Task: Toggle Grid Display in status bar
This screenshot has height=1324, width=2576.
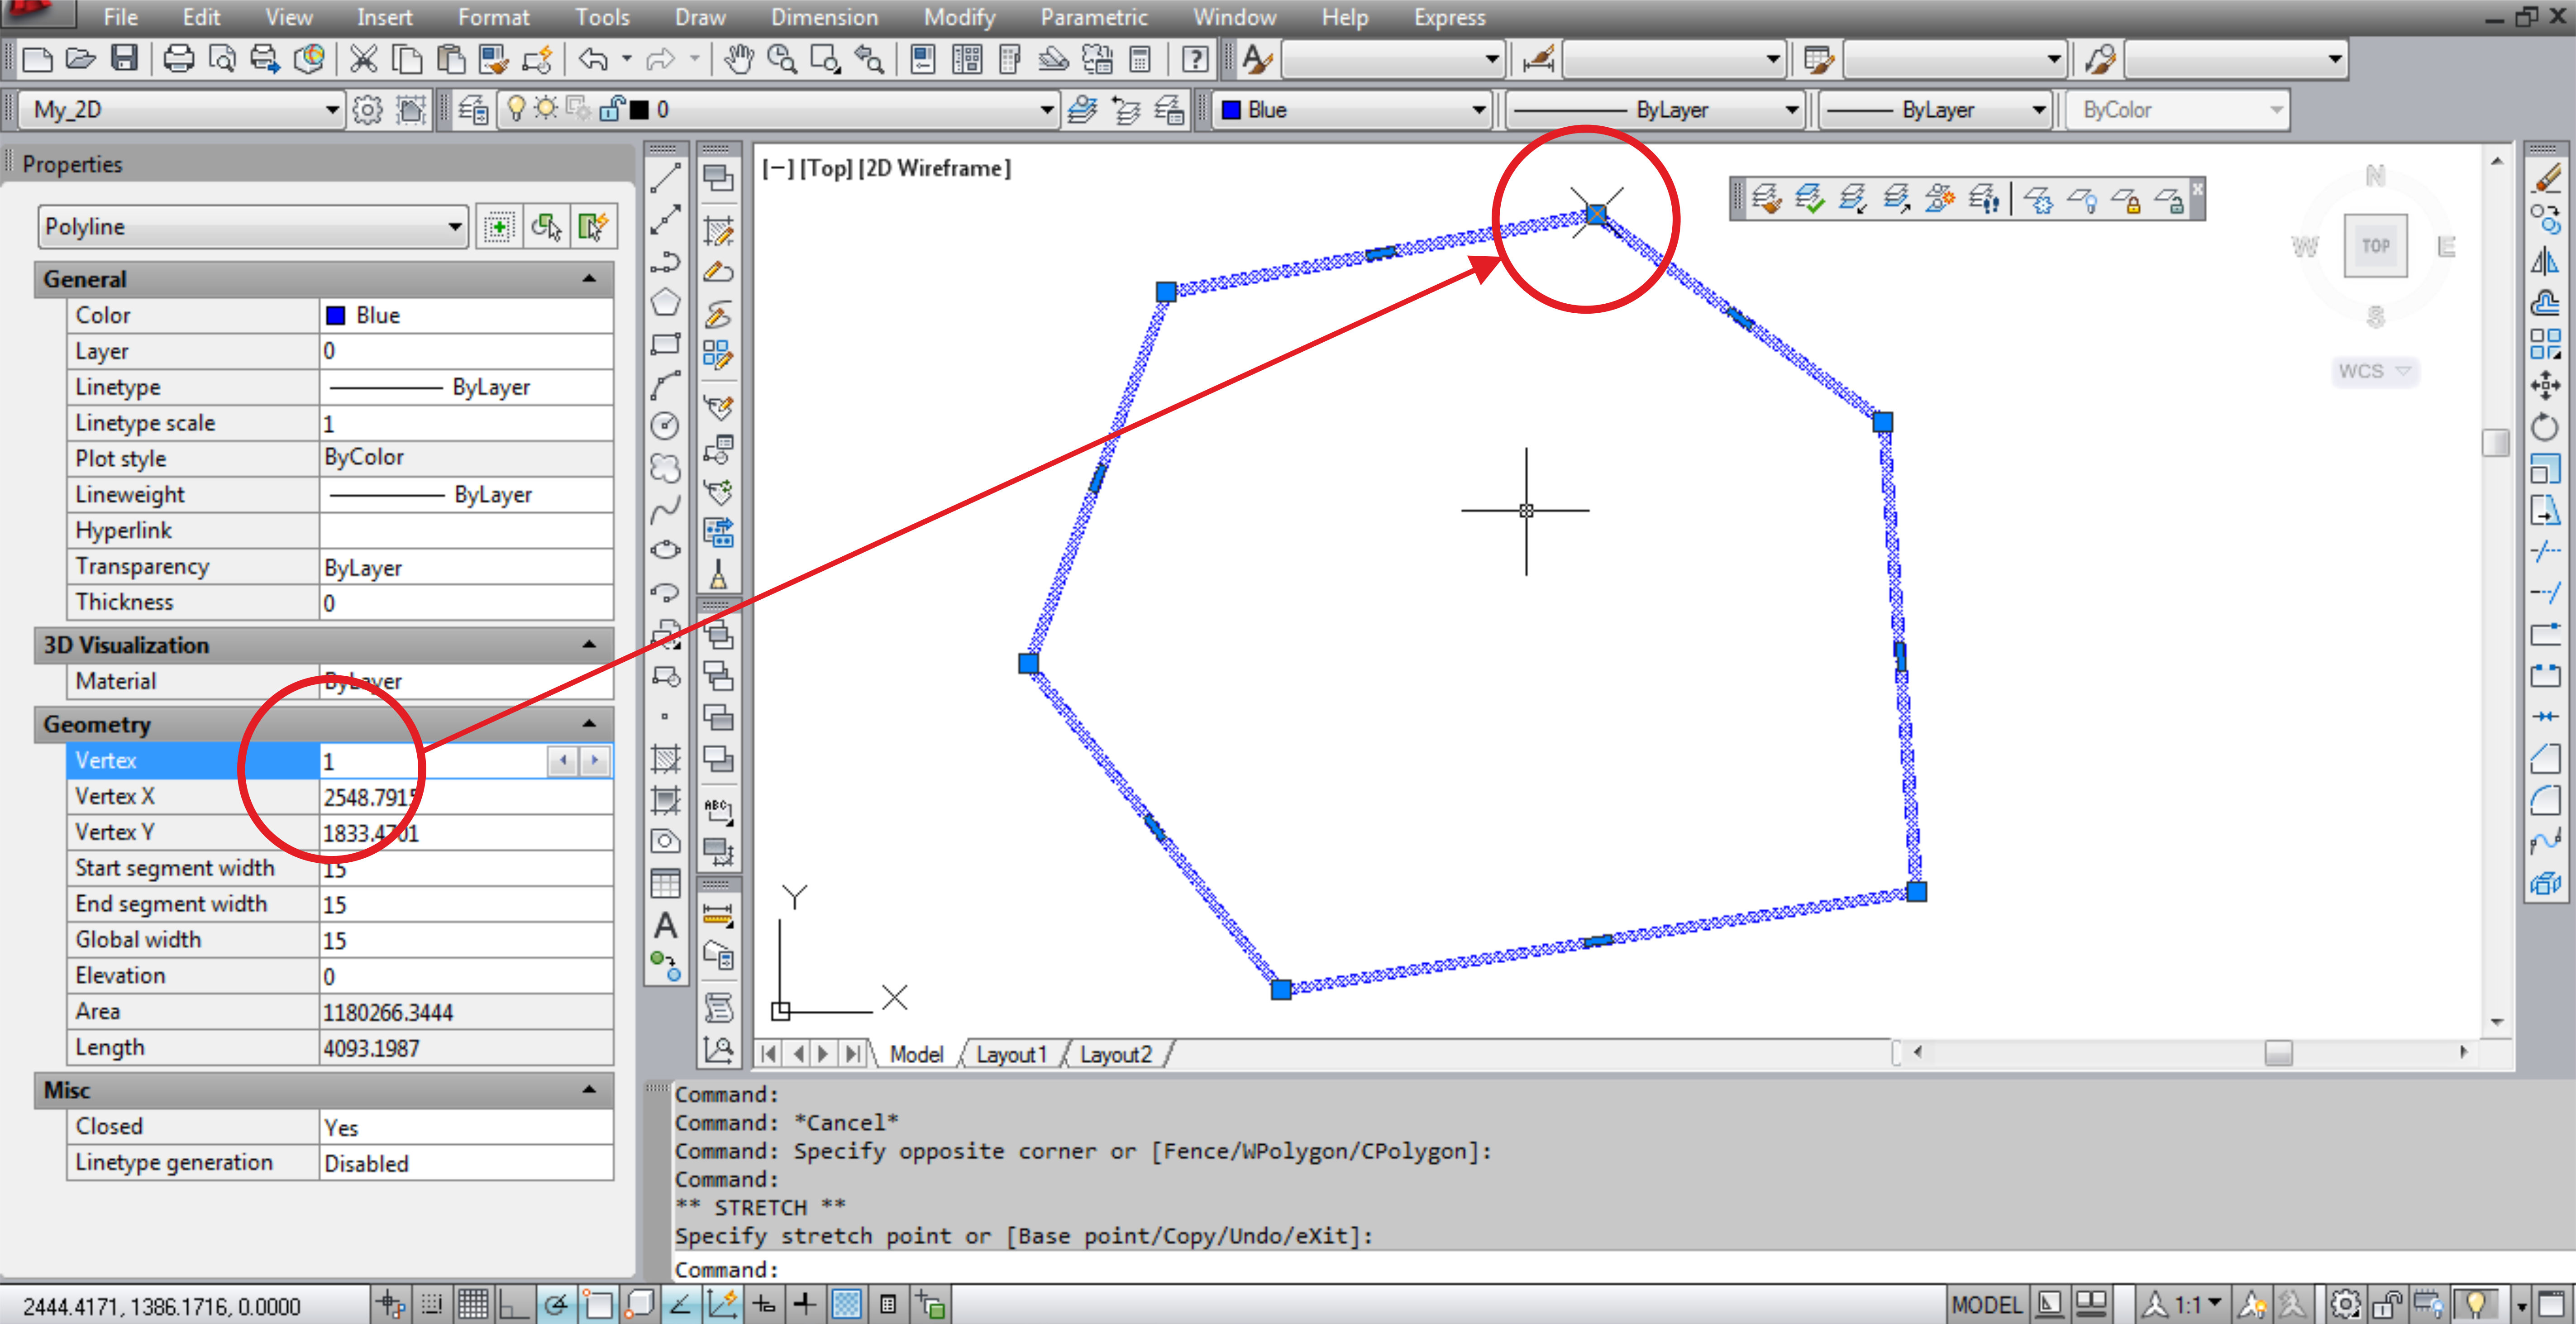Action: (472, 1305)
